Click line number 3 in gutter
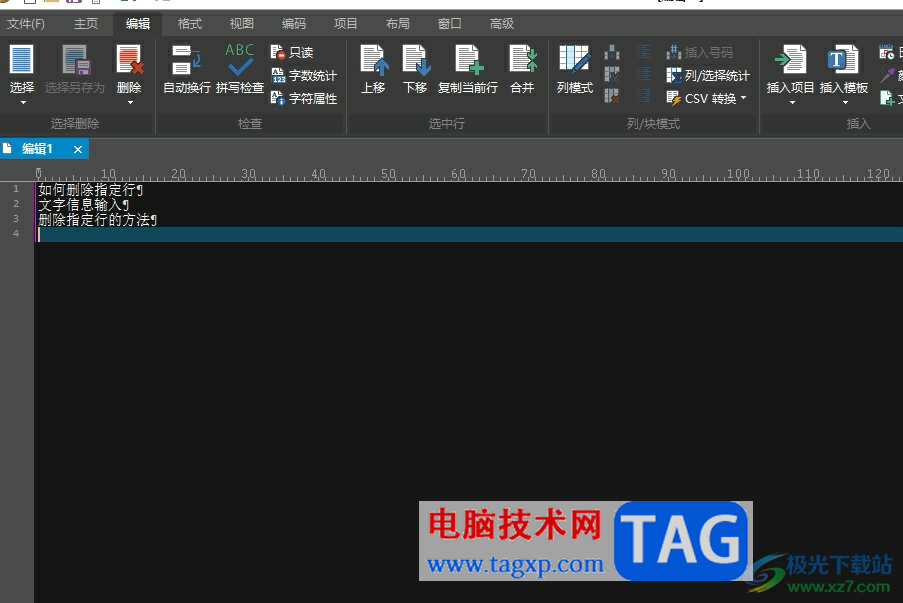903x603 pixels. [16, 219]
